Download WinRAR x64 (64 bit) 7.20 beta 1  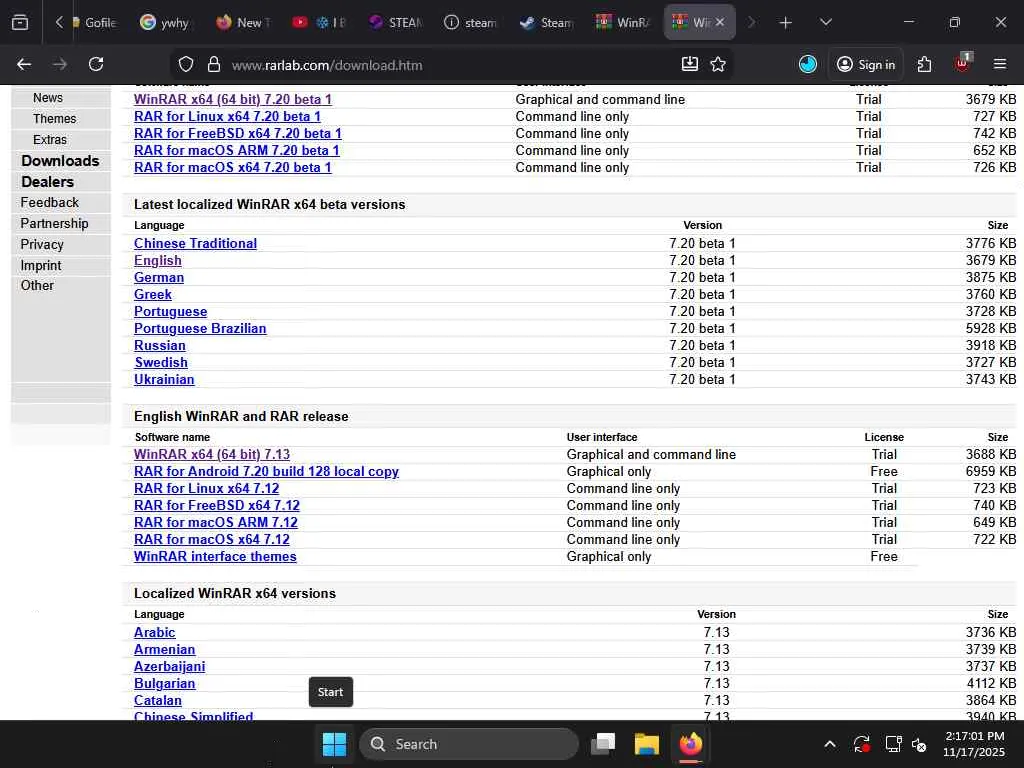click(x=232, y=99)
